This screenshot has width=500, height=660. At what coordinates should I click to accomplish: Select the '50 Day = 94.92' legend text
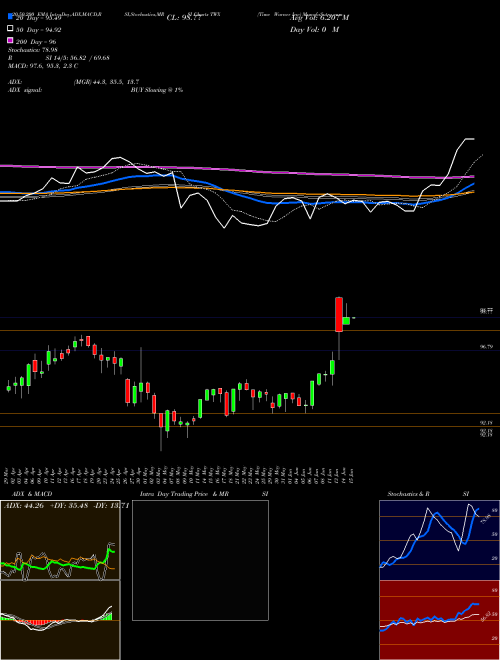(x=38, y=29)
